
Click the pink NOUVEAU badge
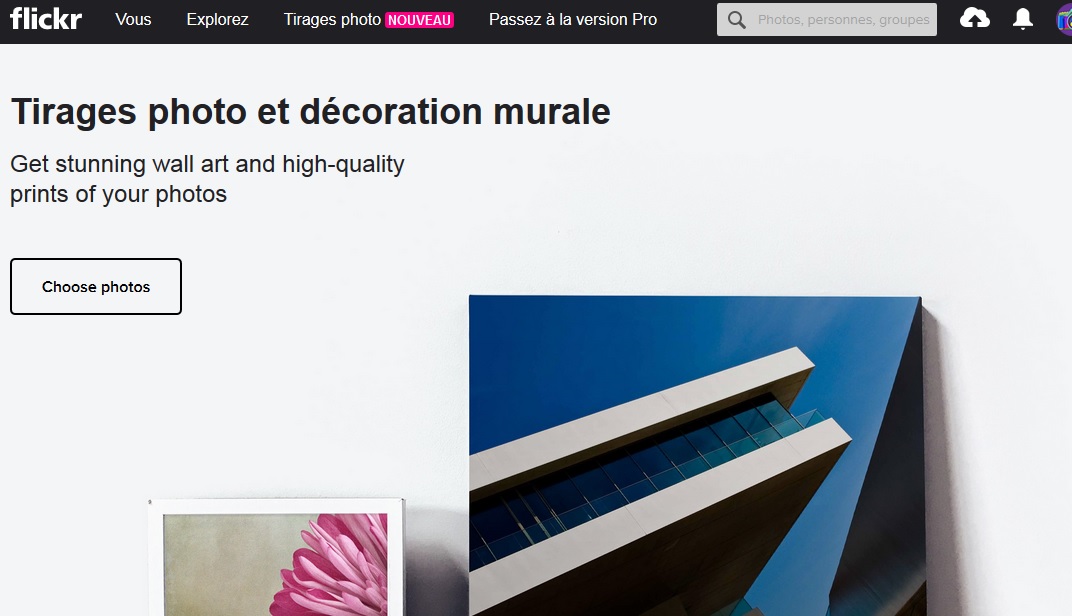422,18
